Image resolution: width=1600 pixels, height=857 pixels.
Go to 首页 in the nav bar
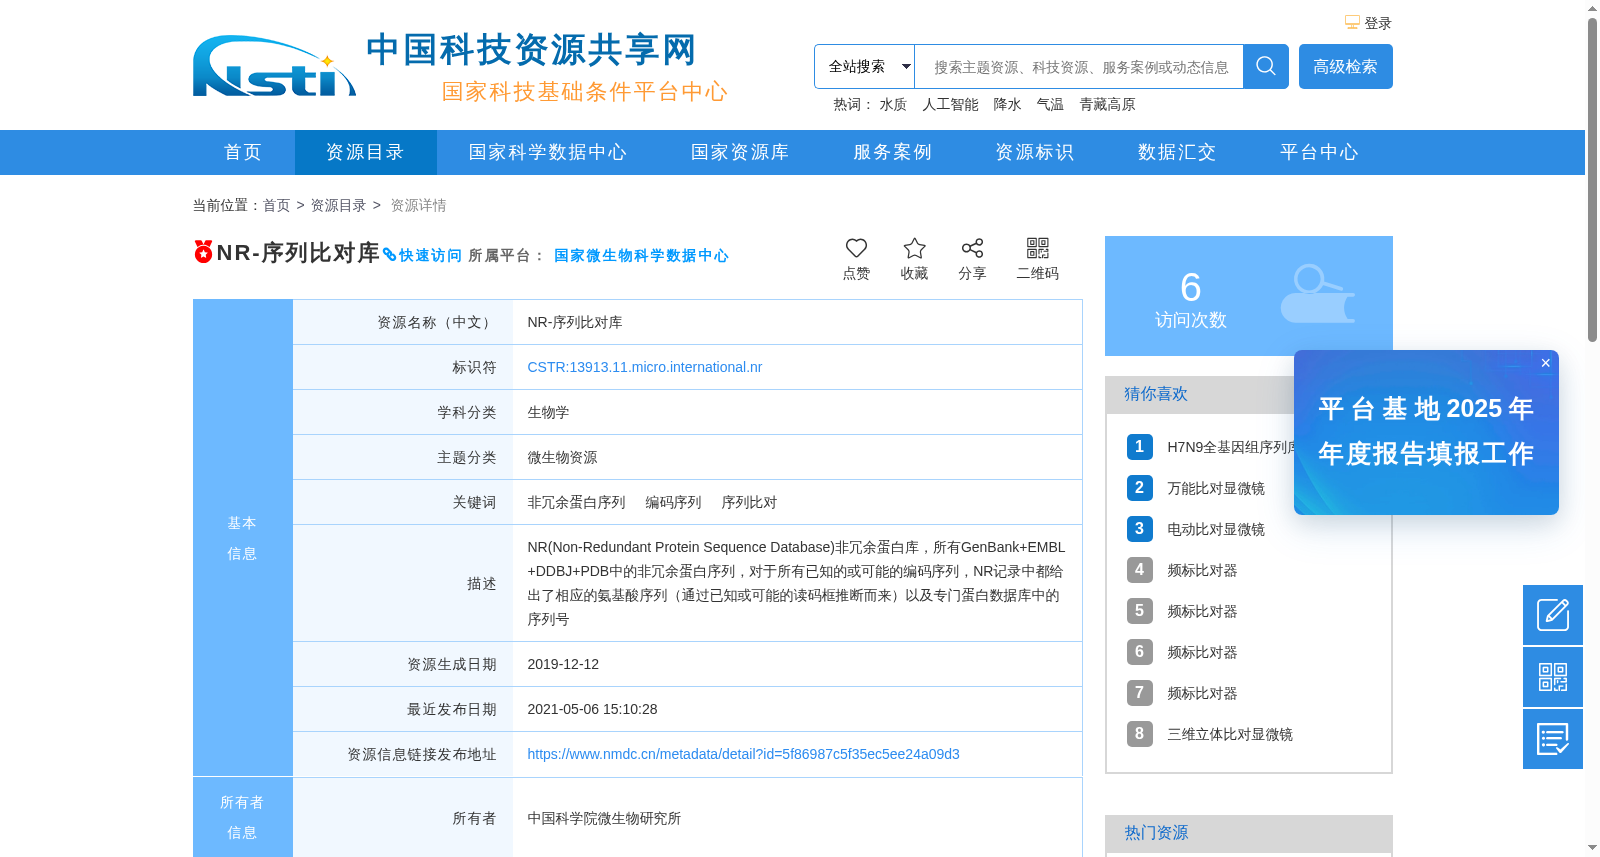click(x=243, y=152)
